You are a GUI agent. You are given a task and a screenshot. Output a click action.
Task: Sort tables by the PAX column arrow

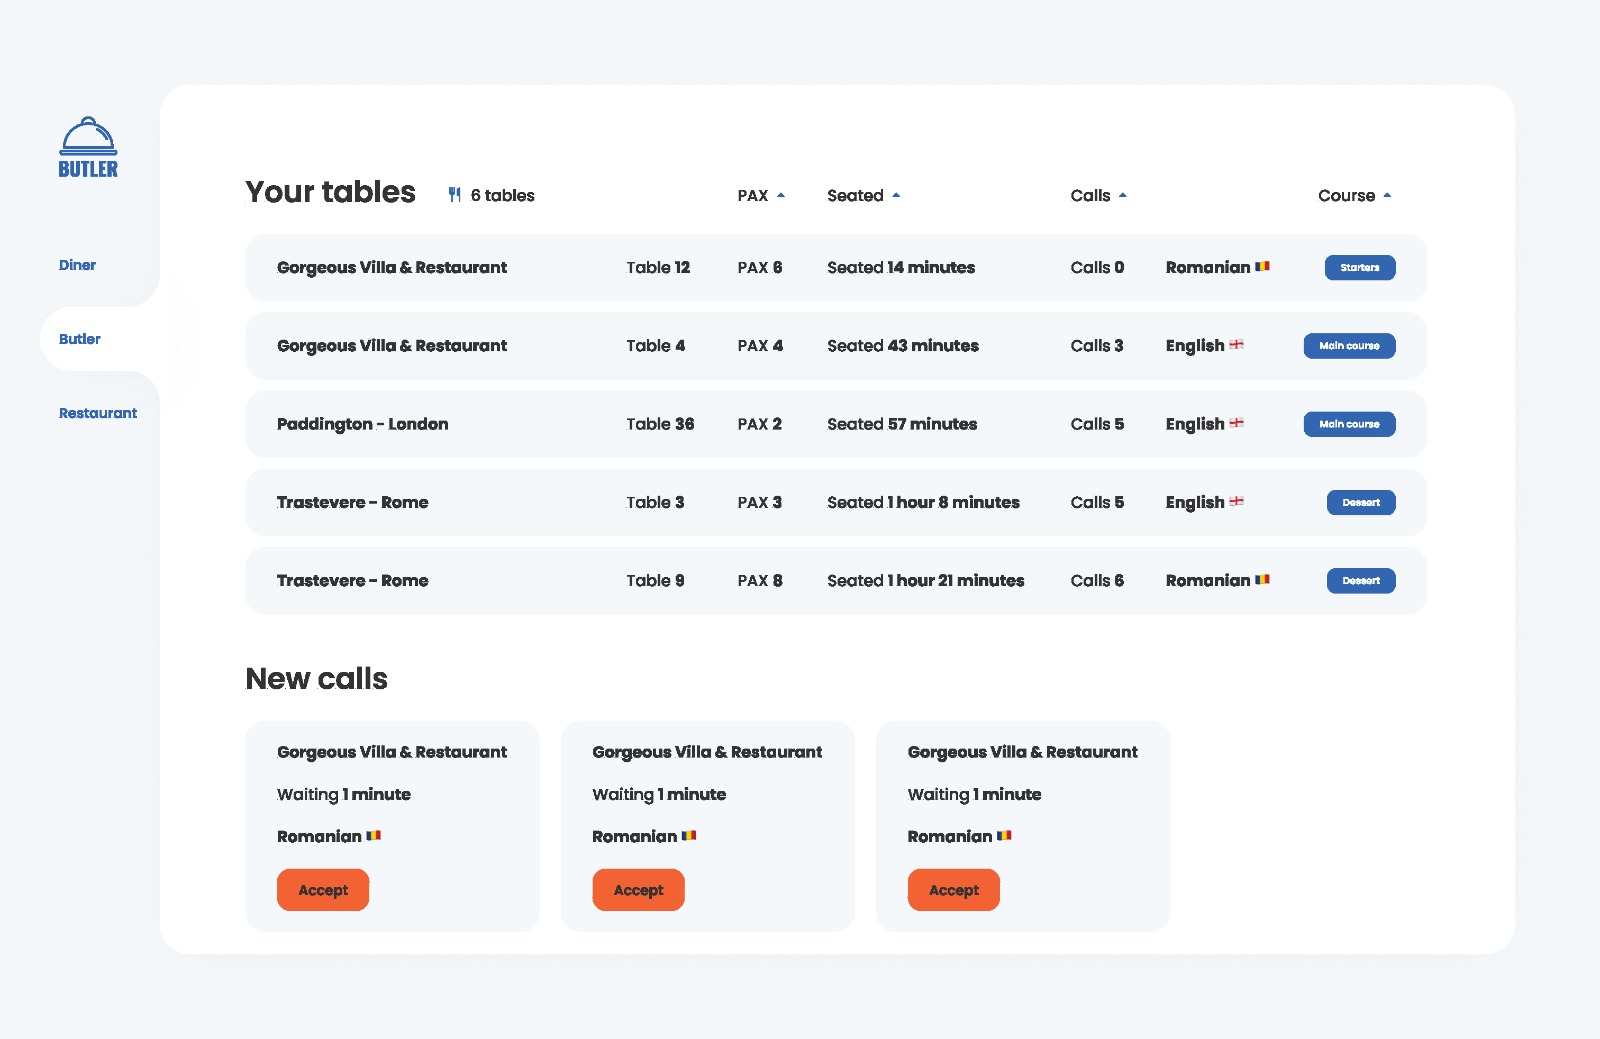tap(781, 195)
